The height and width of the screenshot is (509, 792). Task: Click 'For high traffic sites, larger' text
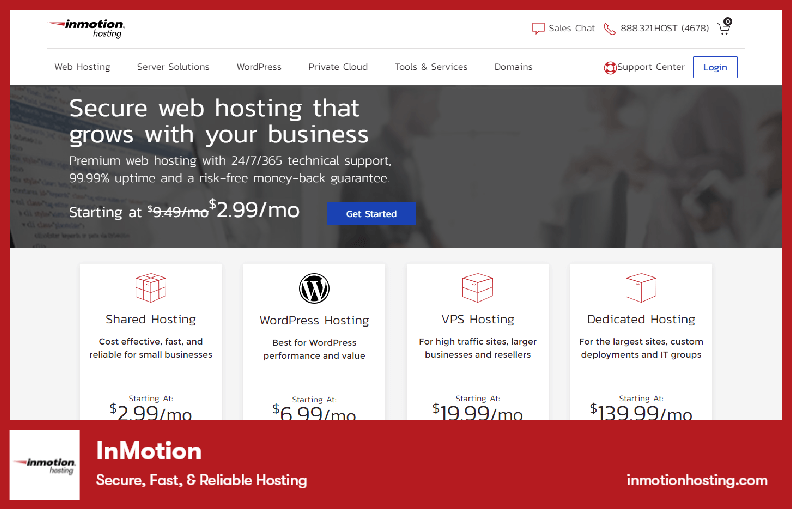click(x=478, y=342)
